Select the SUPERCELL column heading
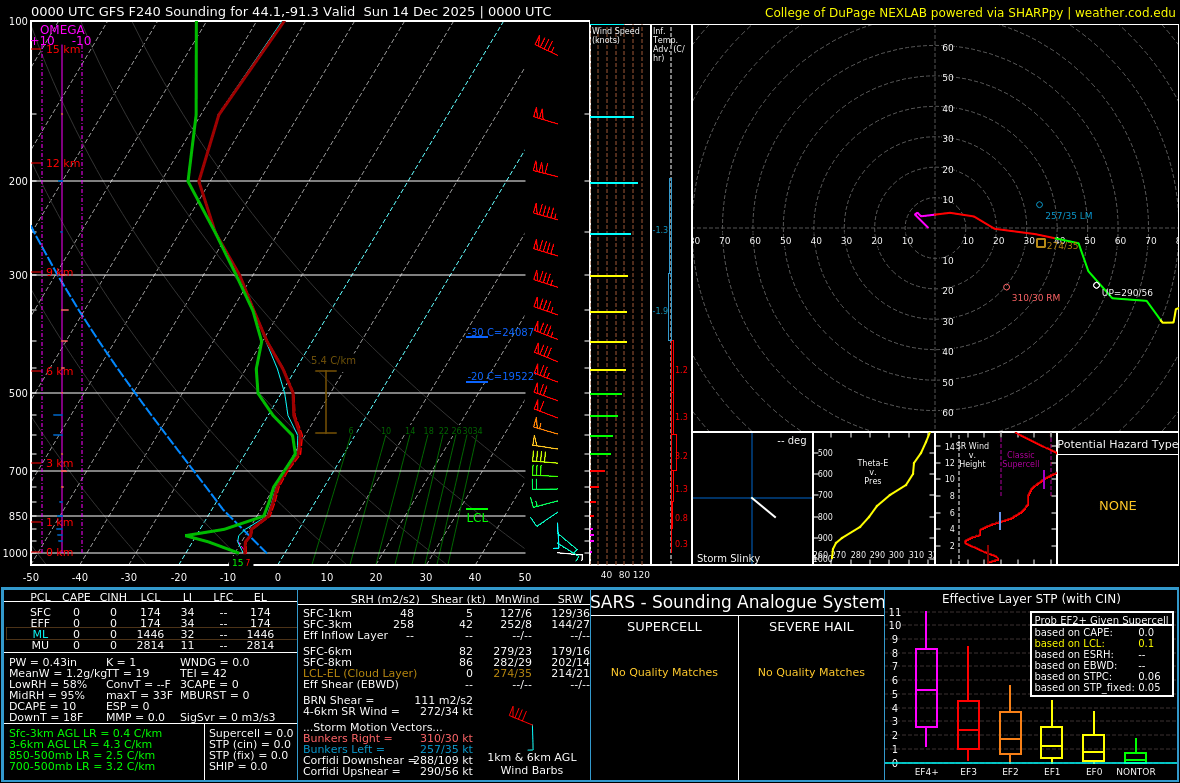 pyautogui.click(x=664, y=626)
